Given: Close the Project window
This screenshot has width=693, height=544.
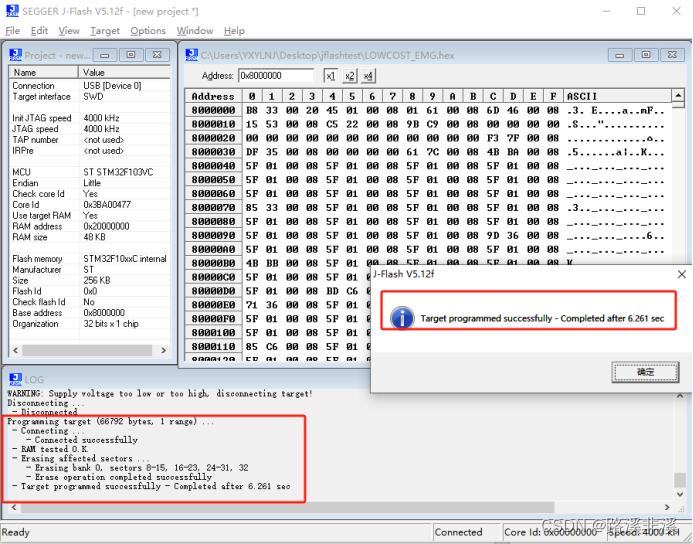Looking at the screenshot, I should 157,55.
